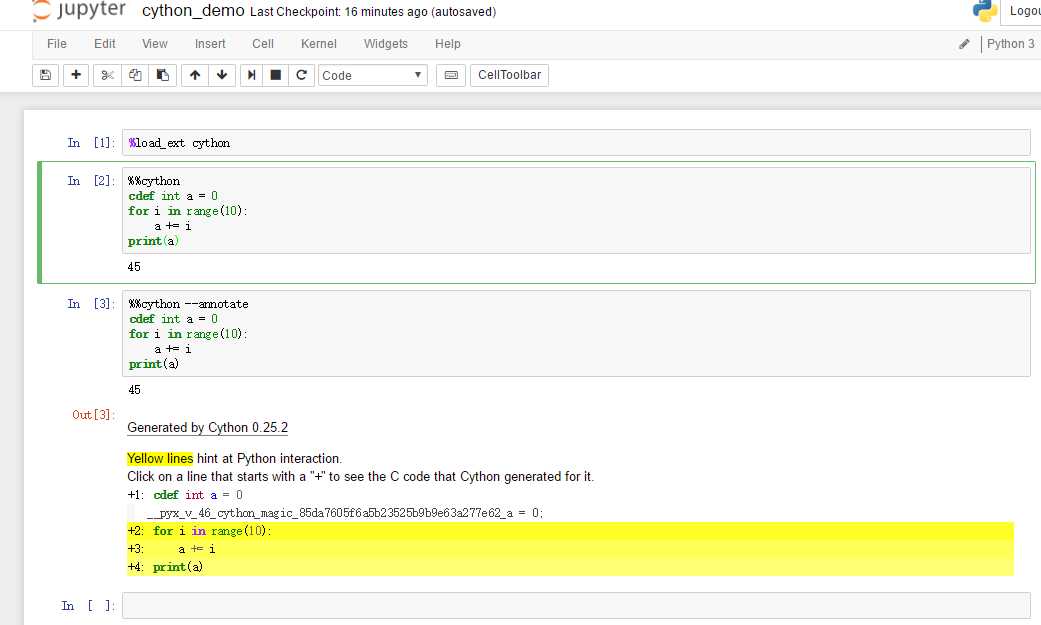This screenshot has width=1041, height=625.
Task: Click the 45 output of cell 3
Action: point(134,390)
